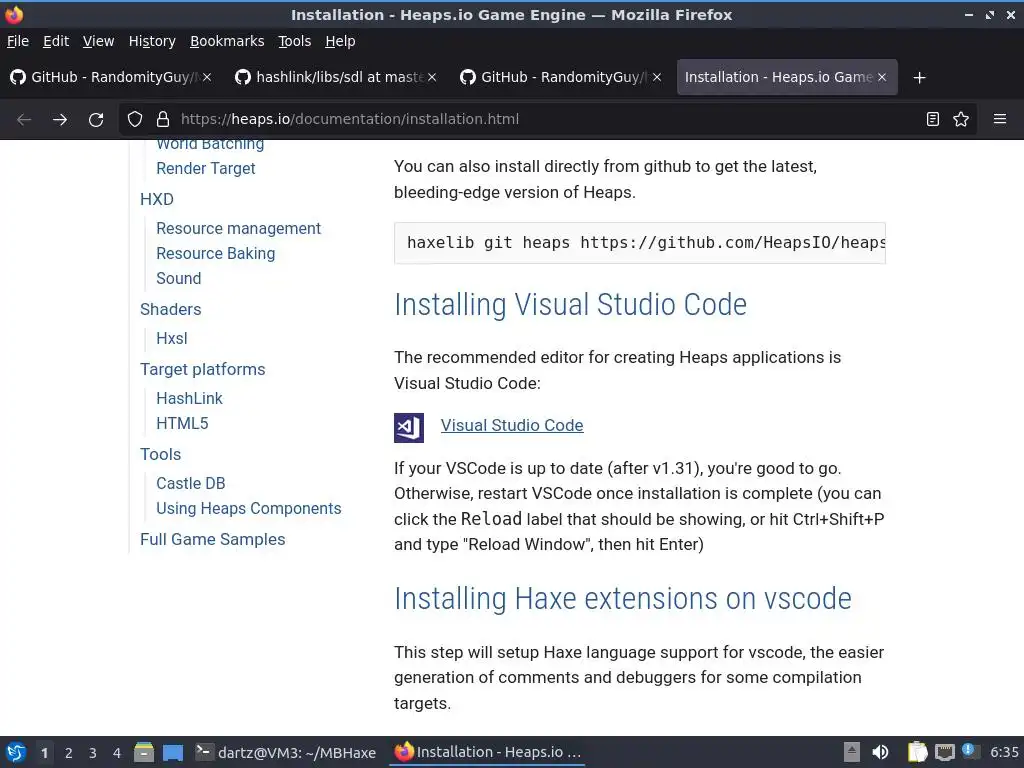
Task: Open the Tools menu in menu bar
Action: click(x=295, y=41)
